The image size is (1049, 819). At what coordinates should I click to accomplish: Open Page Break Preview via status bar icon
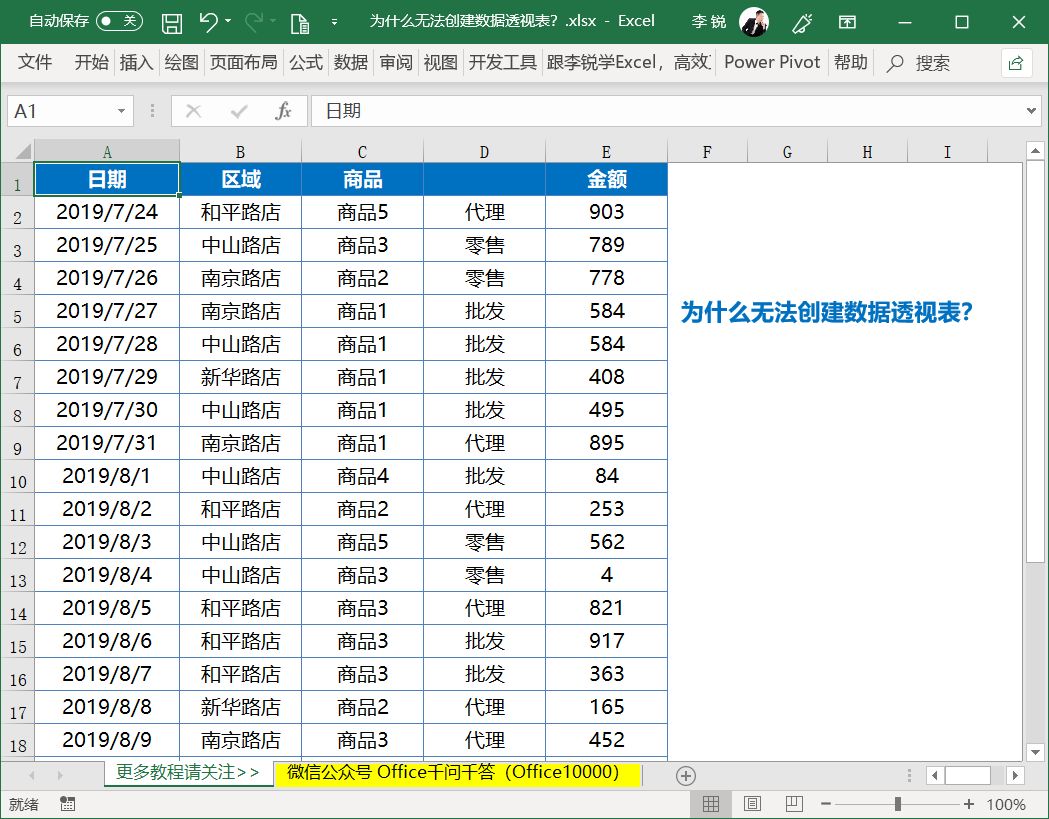tap(792, 803)
